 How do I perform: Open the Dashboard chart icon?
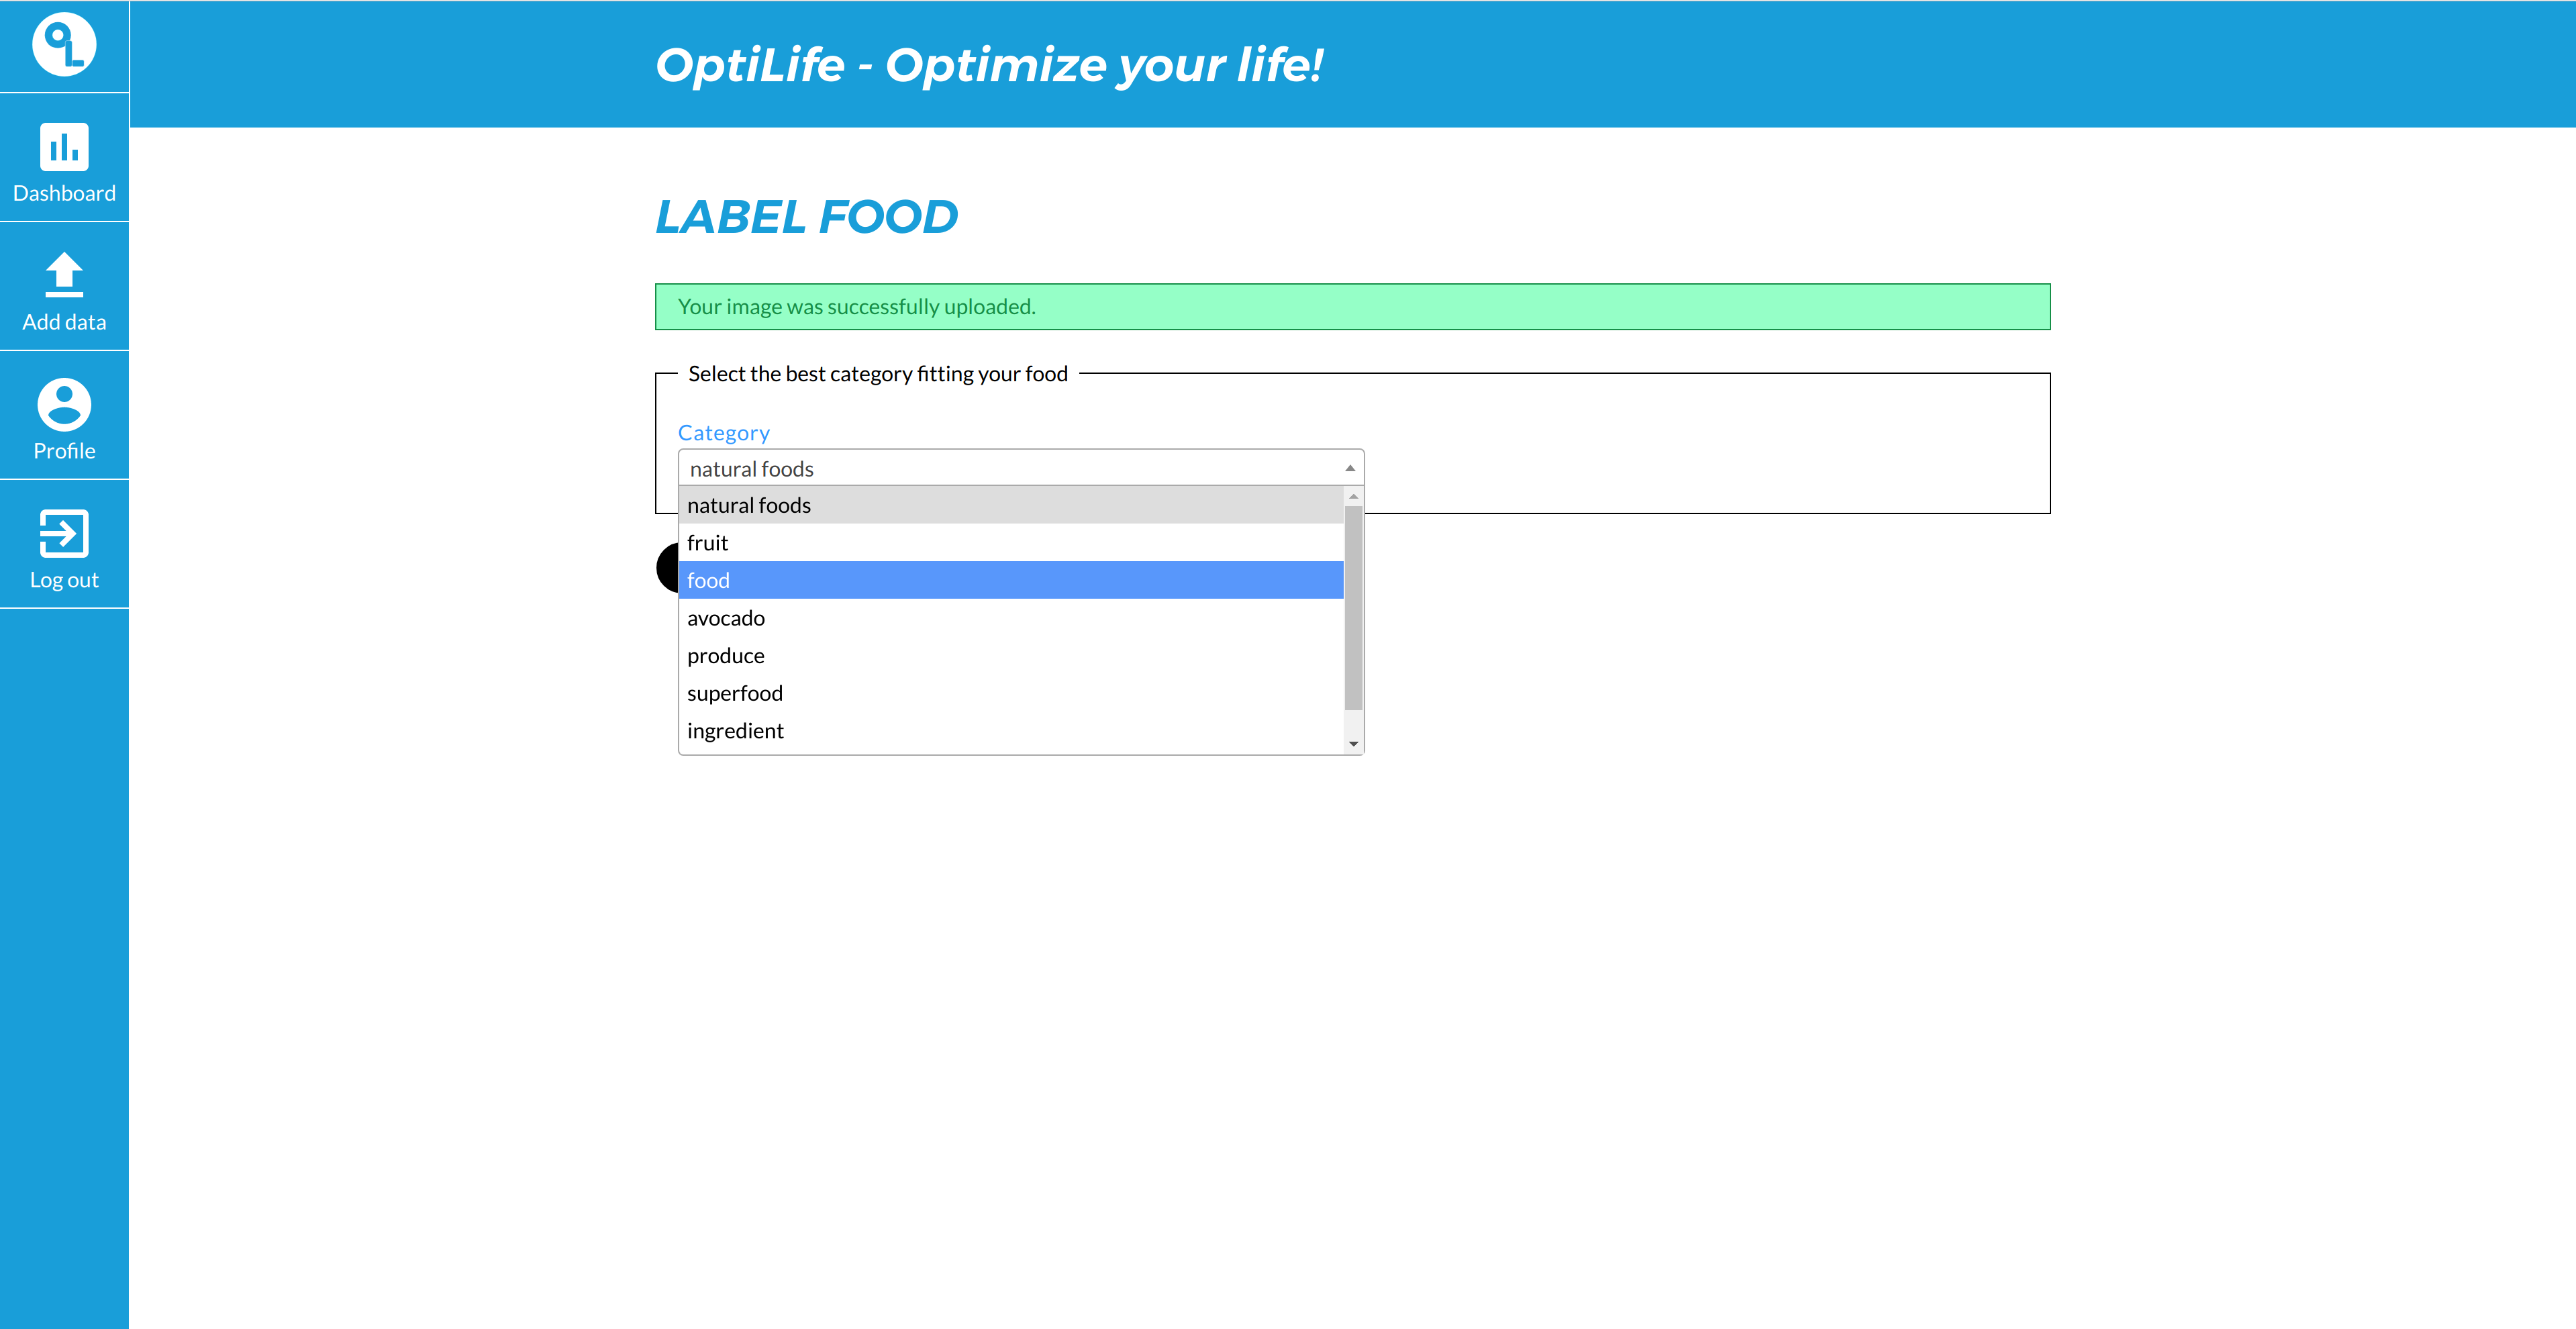click(64, 147)
